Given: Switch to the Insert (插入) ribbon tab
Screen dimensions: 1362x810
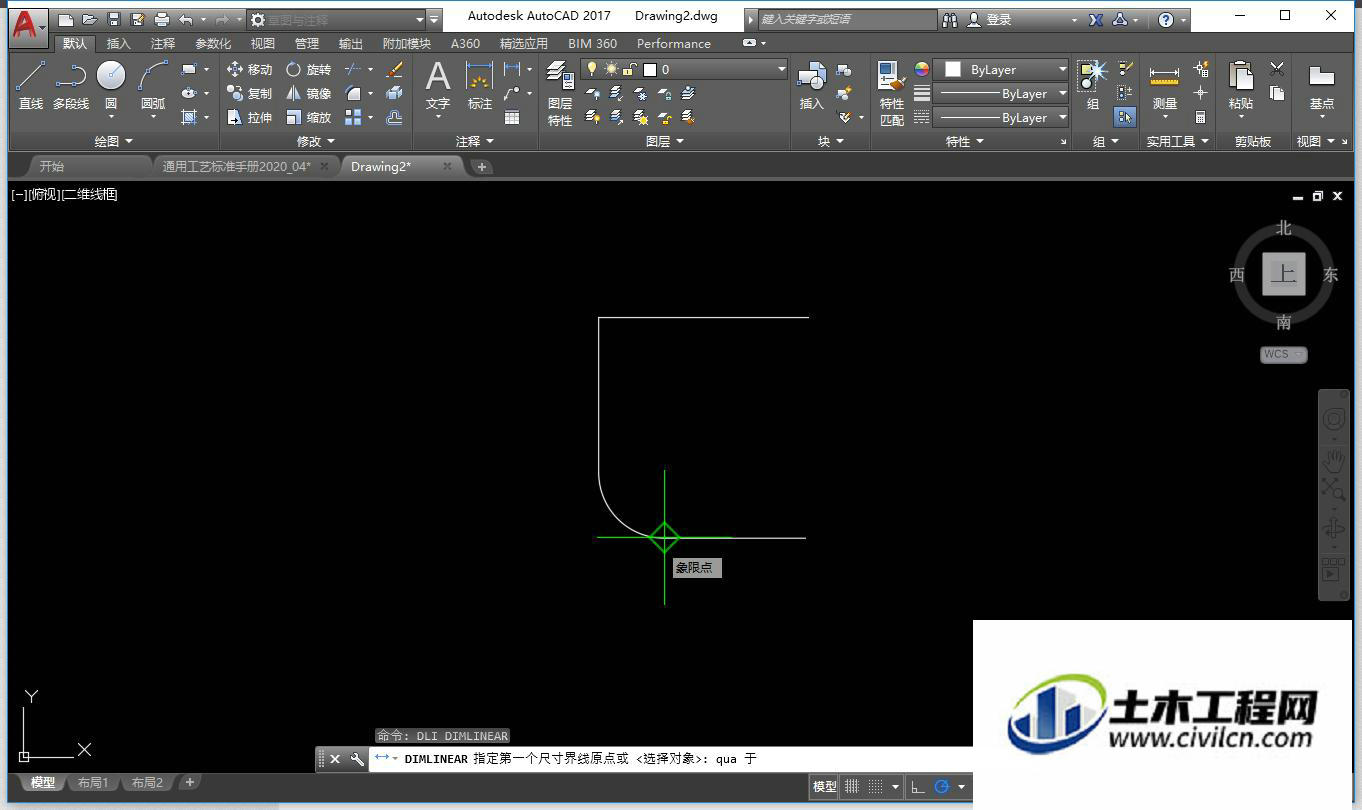Looking at the screenshot, I should pyautogui.click(x=118, y=43).
